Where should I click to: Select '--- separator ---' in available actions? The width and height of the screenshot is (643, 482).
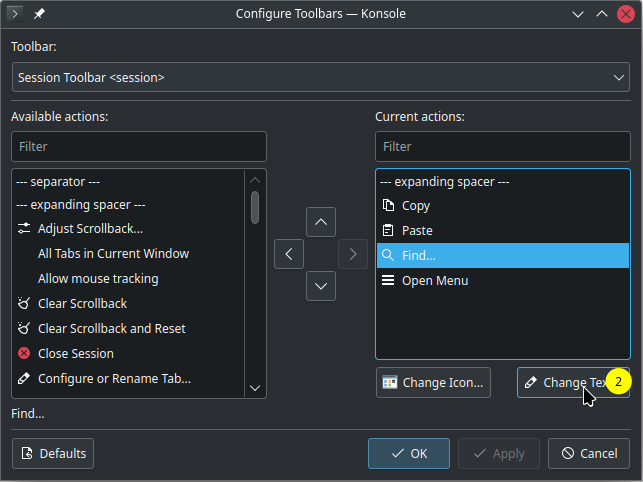(58, 182)
